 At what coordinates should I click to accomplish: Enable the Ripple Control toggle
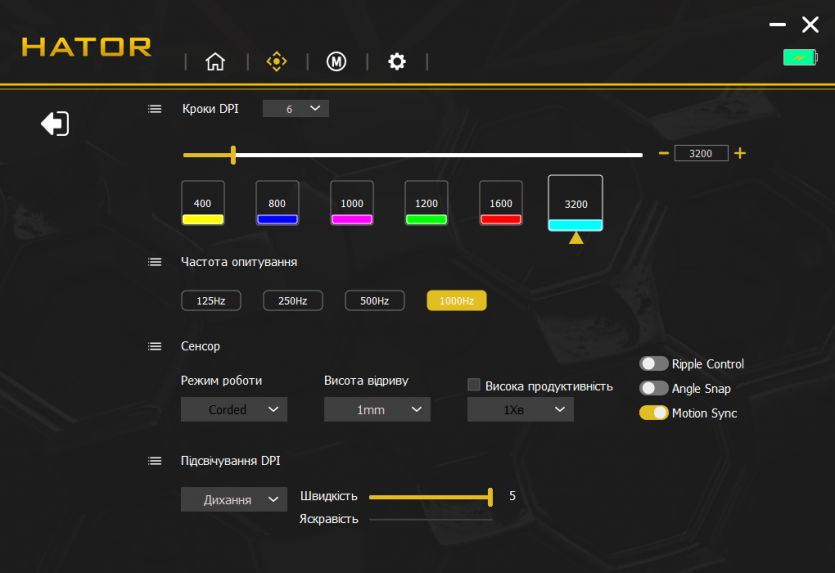(x=654, y=364)
